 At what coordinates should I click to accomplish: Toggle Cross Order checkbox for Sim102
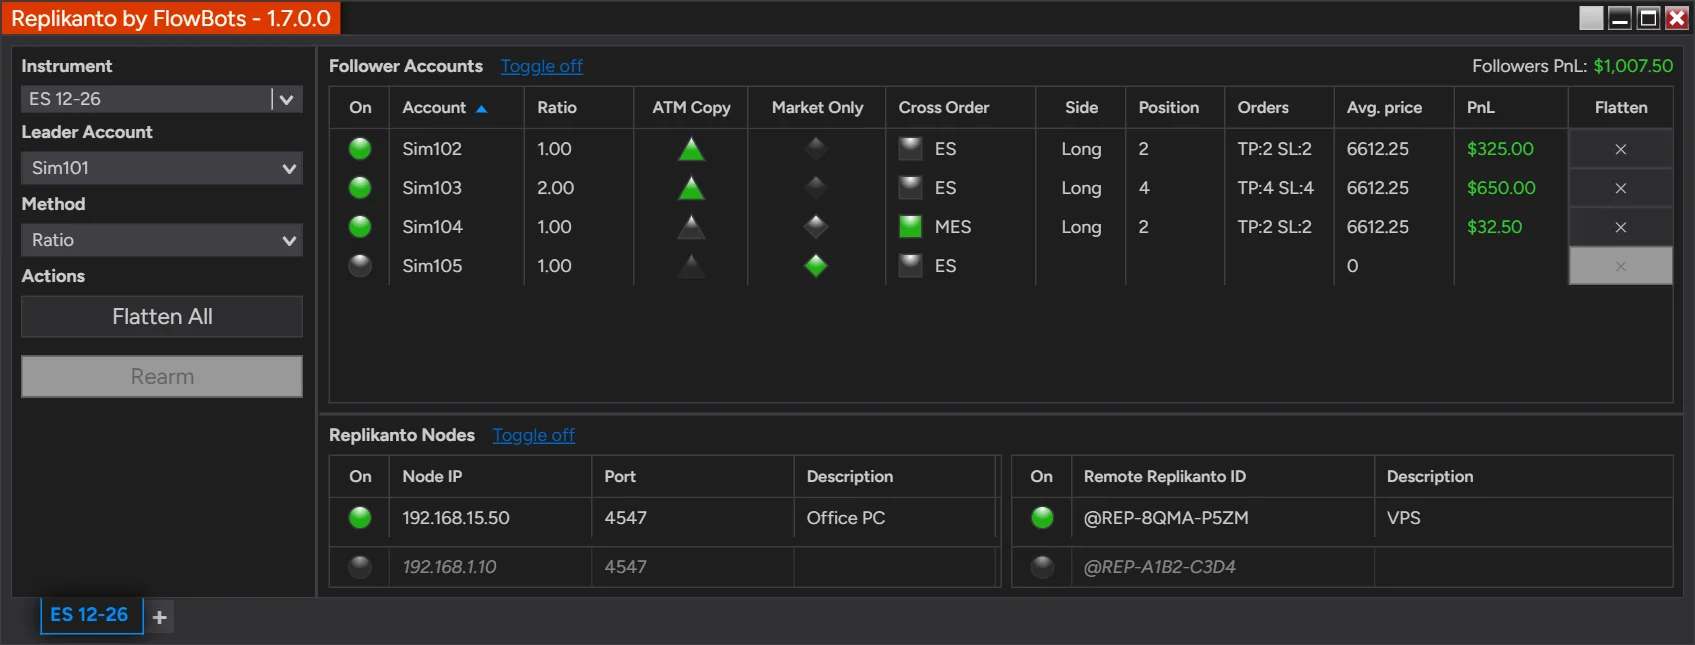(x=910, y=149)
